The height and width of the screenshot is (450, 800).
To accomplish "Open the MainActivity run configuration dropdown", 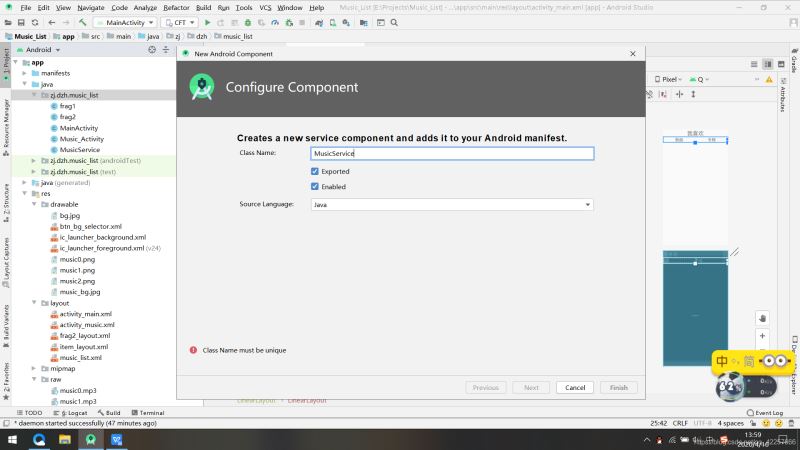I will [x=125, y=22].
